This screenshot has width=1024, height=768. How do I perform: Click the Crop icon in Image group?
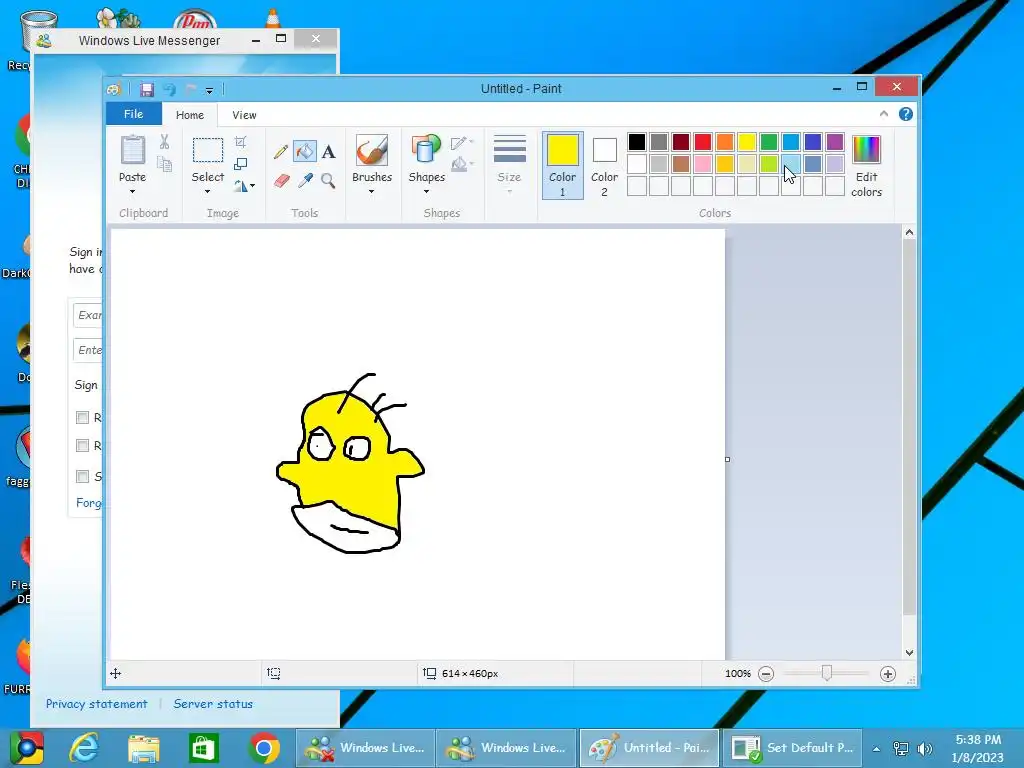(x=241, y=142)
